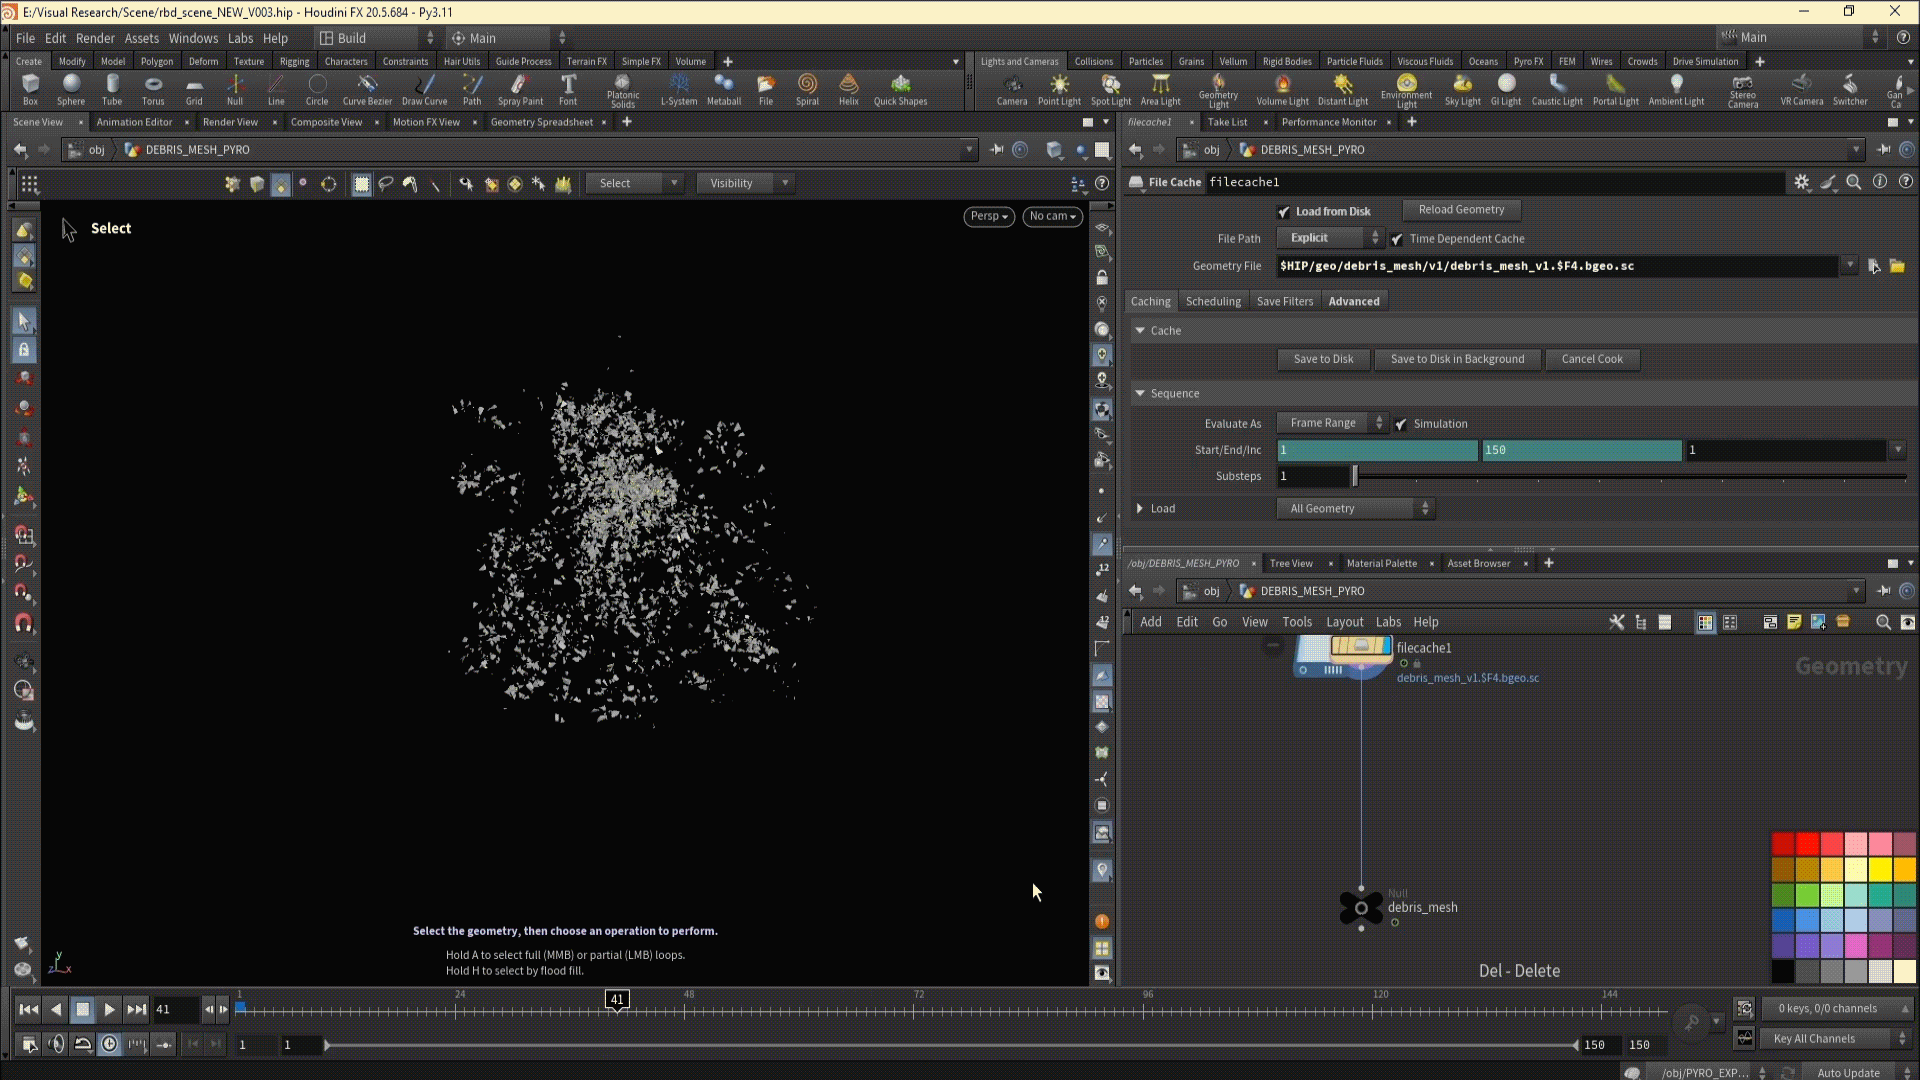Expand the Load section
The width and height of the screenshot is (1920, 1080).
[1140, 509]
